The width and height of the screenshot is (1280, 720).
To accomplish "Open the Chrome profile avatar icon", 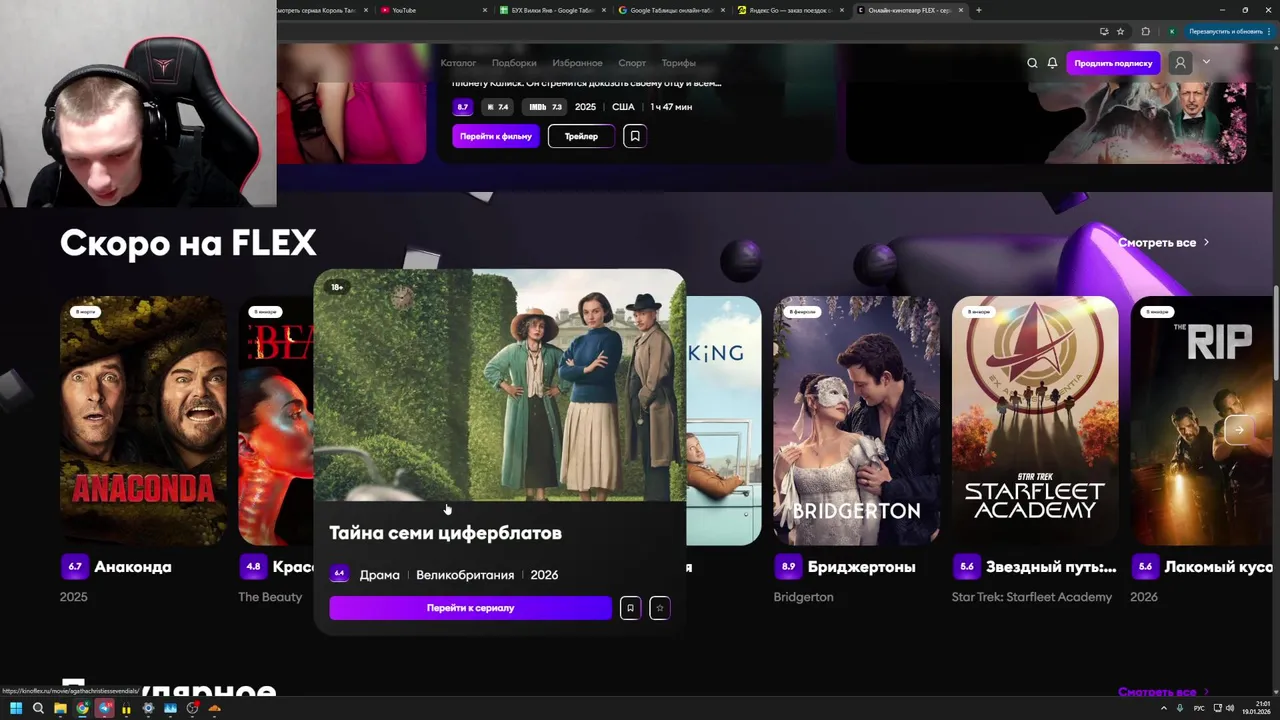I will (1172, 31).
